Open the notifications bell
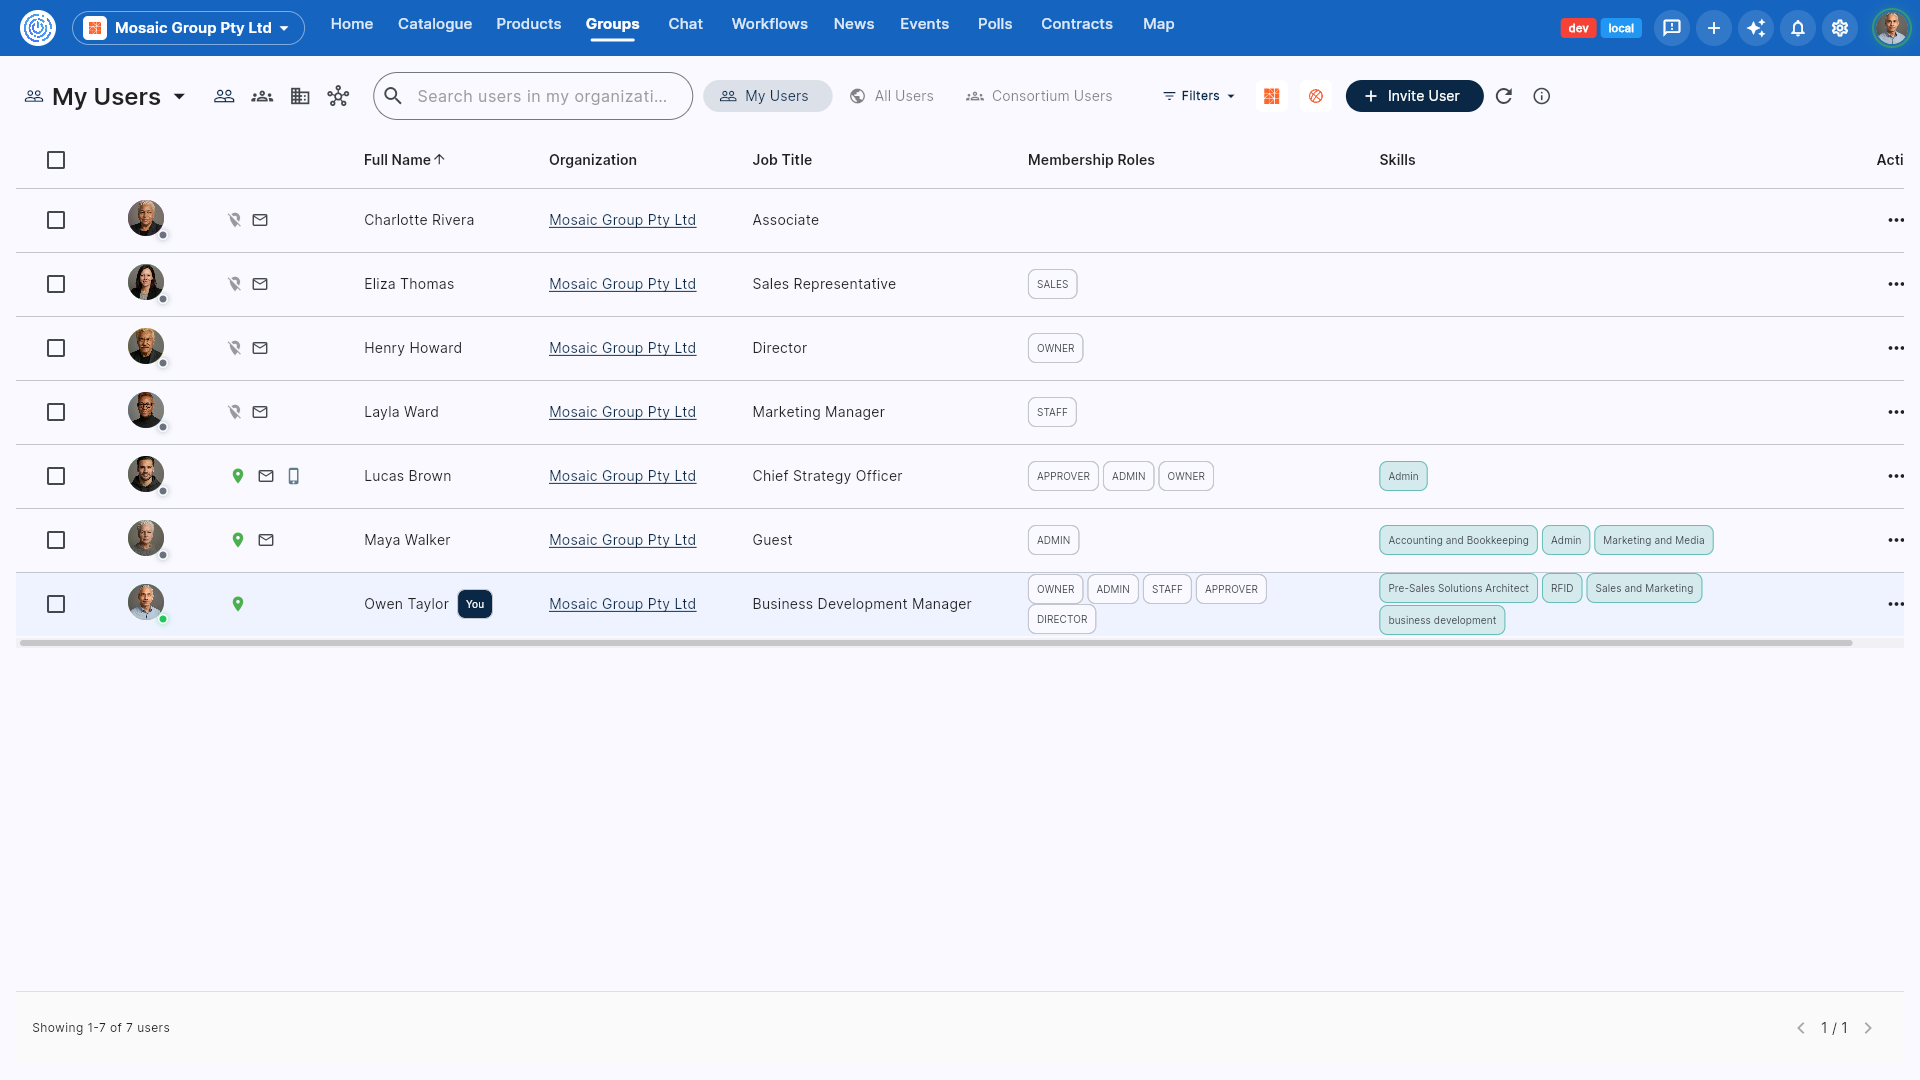The image size is (1920, 1080). pyautogui.click(x=1798, y=28)
